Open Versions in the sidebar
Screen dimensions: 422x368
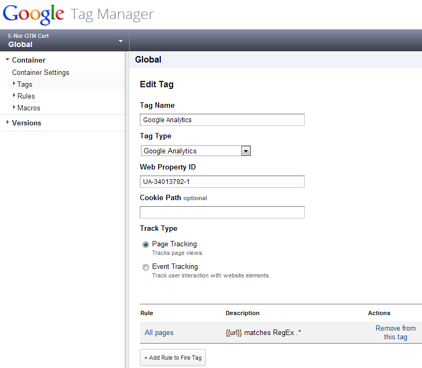tap(26, 123)
